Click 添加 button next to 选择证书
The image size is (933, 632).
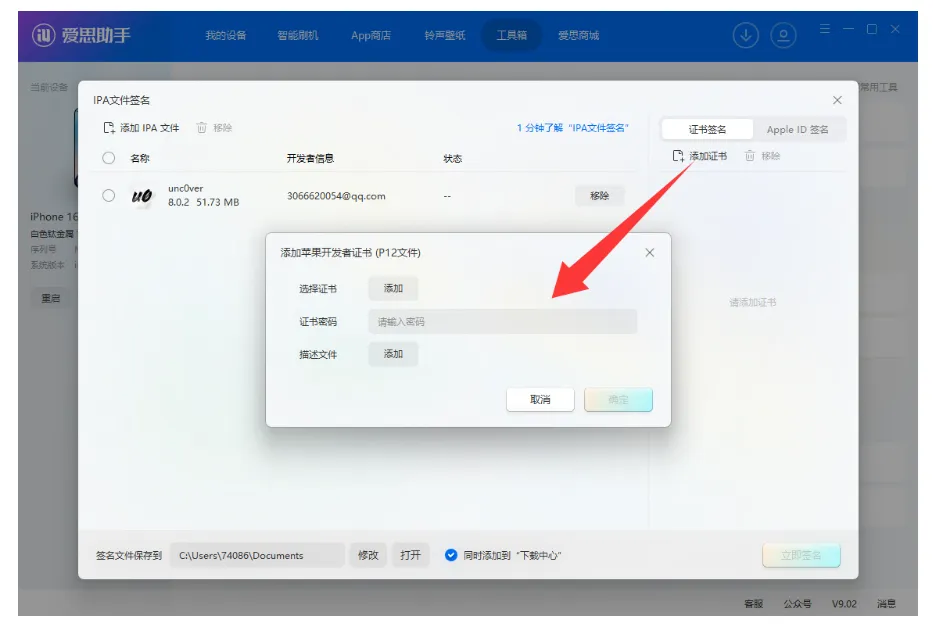click(393, 289)
